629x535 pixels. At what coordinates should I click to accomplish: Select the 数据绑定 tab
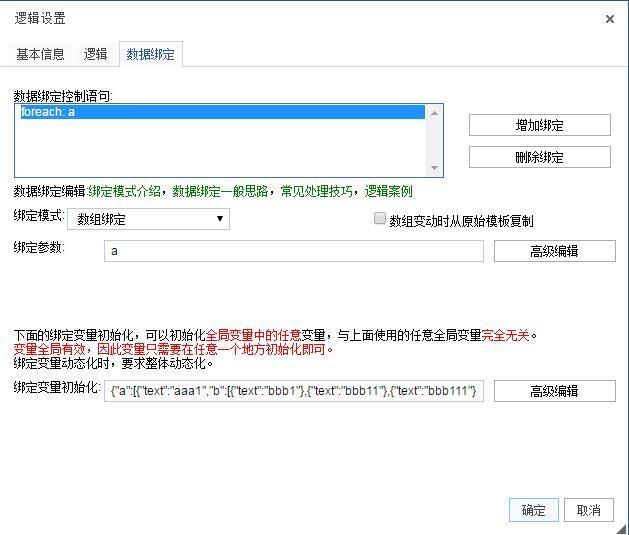tap(150, 54)
